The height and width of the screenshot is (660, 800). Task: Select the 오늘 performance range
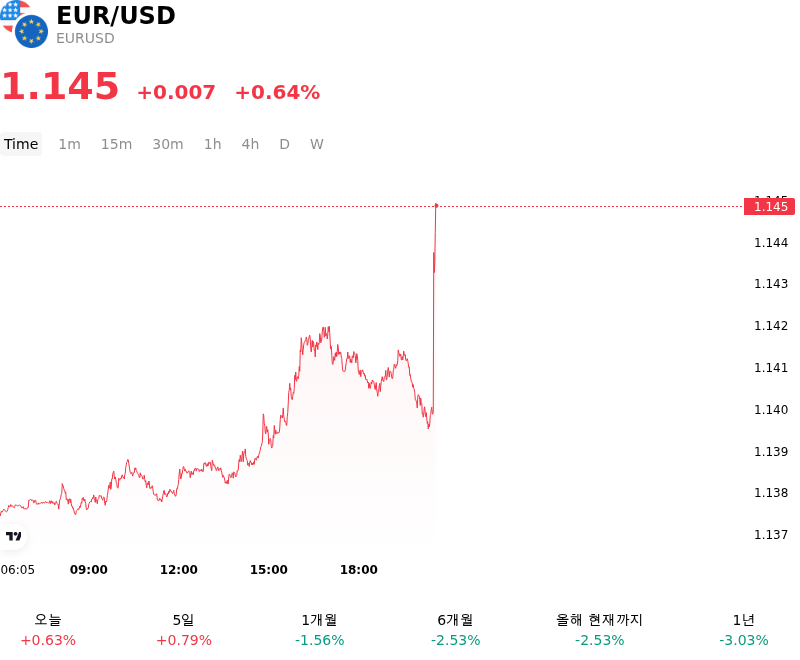coord(48,630)
